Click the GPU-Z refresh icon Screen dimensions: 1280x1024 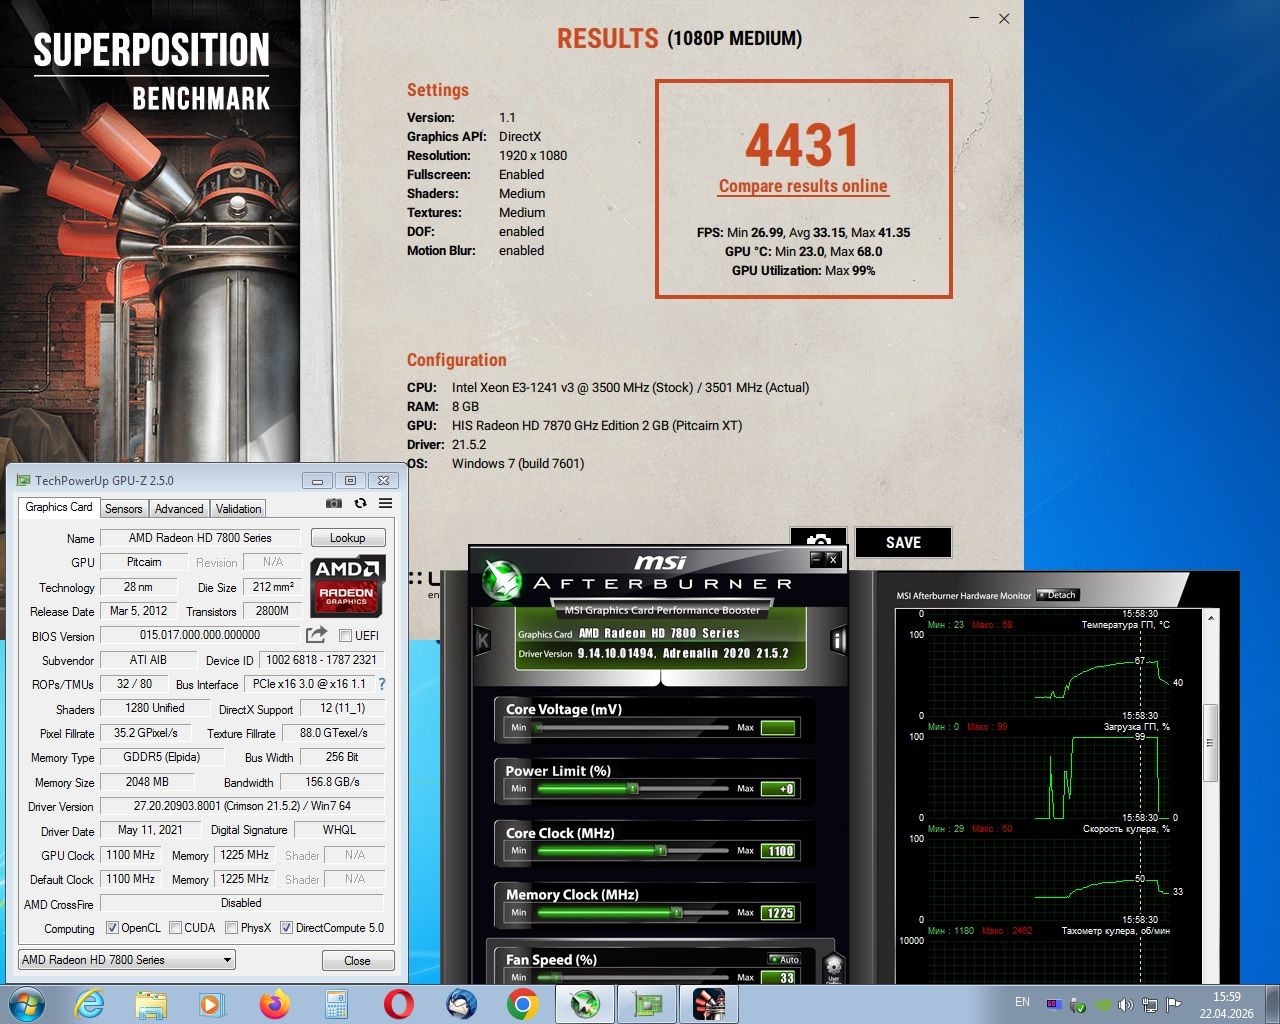[360, 503]
